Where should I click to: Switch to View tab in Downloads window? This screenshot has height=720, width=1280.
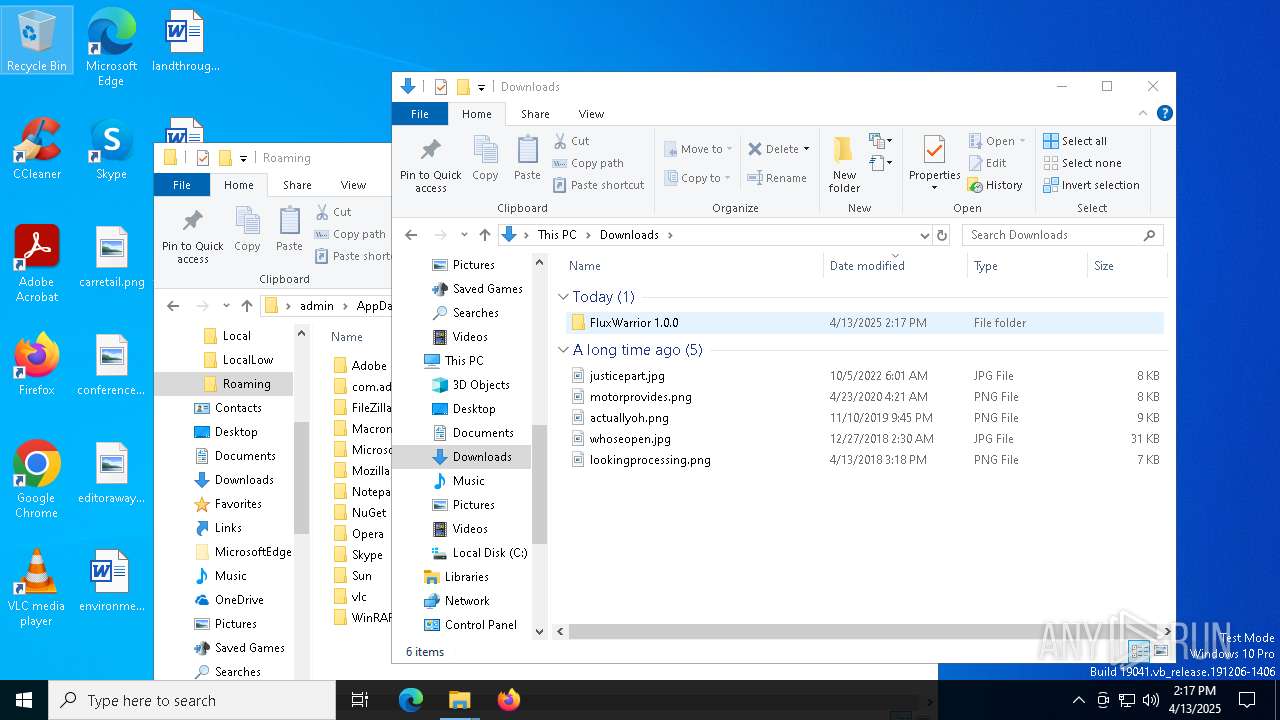coord(591,114)
